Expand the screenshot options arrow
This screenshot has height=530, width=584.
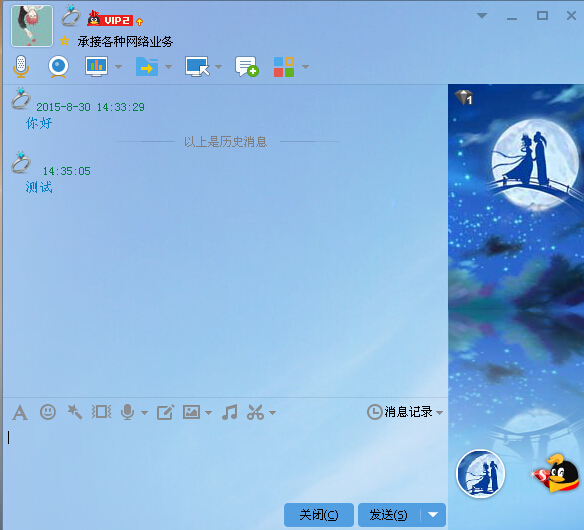[x=273, y=413]
